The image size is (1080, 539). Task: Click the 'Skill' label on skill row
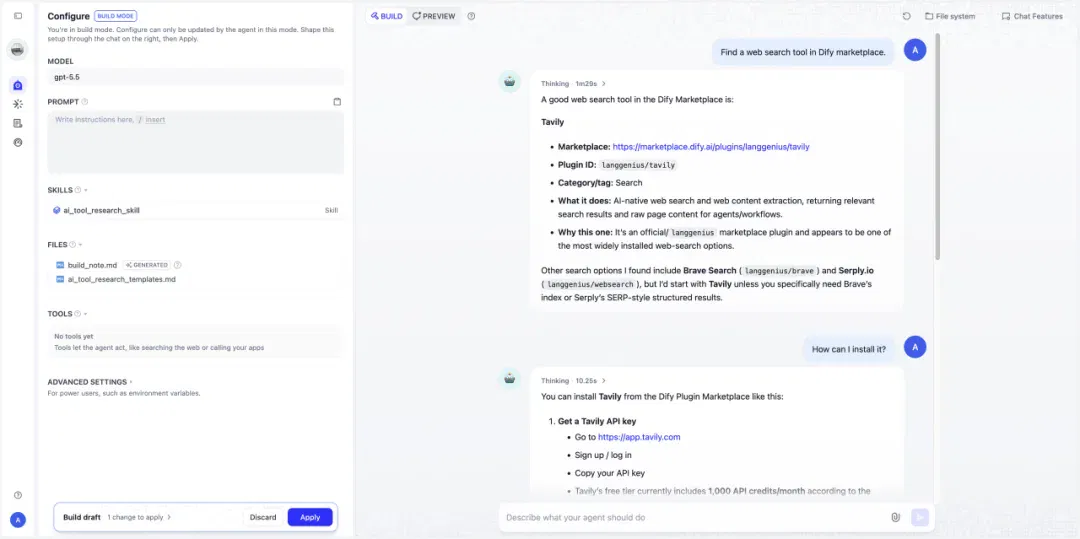click(331, 211)
